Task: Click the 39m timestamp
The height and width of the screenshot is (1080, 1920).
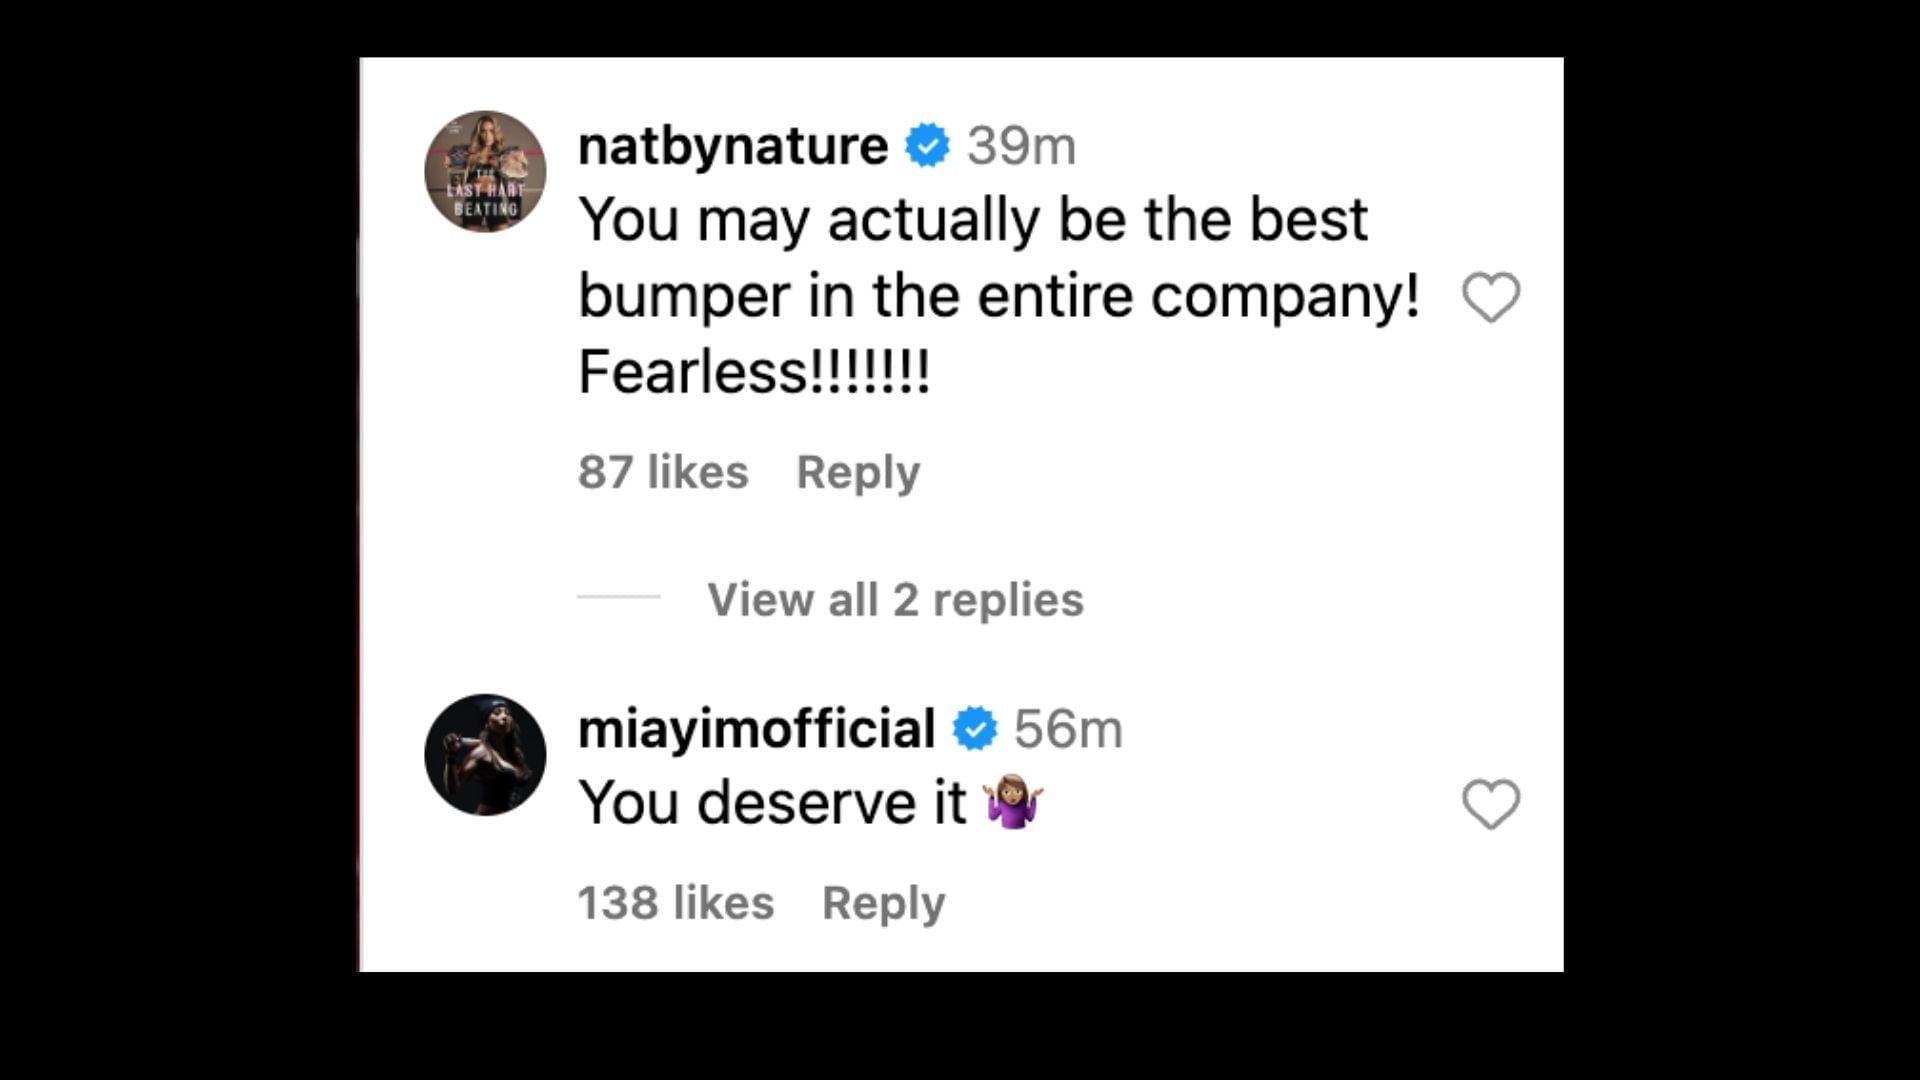Action: (1021, 146)
